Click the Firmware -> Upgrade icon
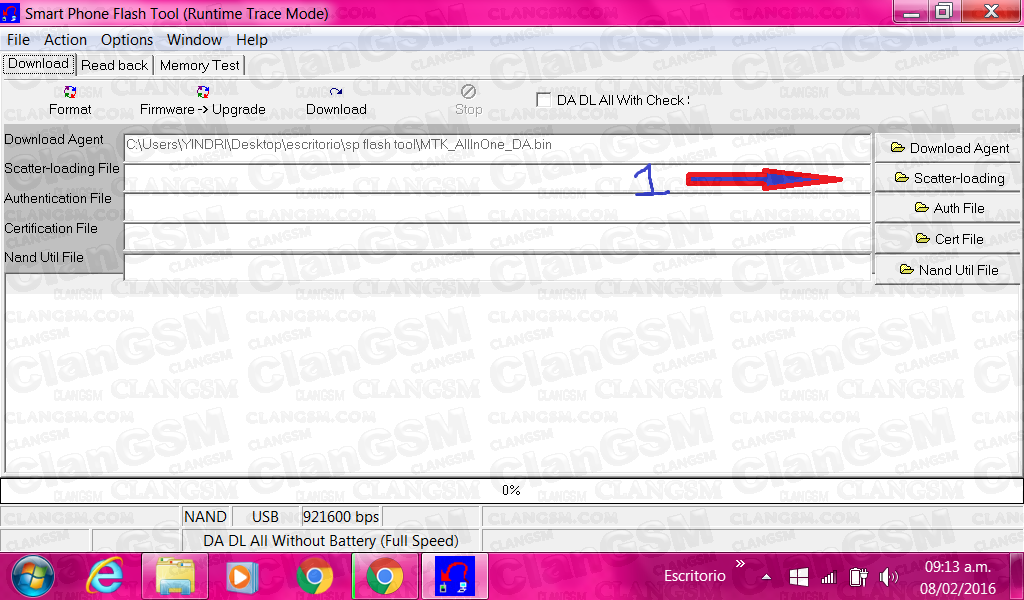The height and width of the screenshot is (600, 1024). click(203, 92)
